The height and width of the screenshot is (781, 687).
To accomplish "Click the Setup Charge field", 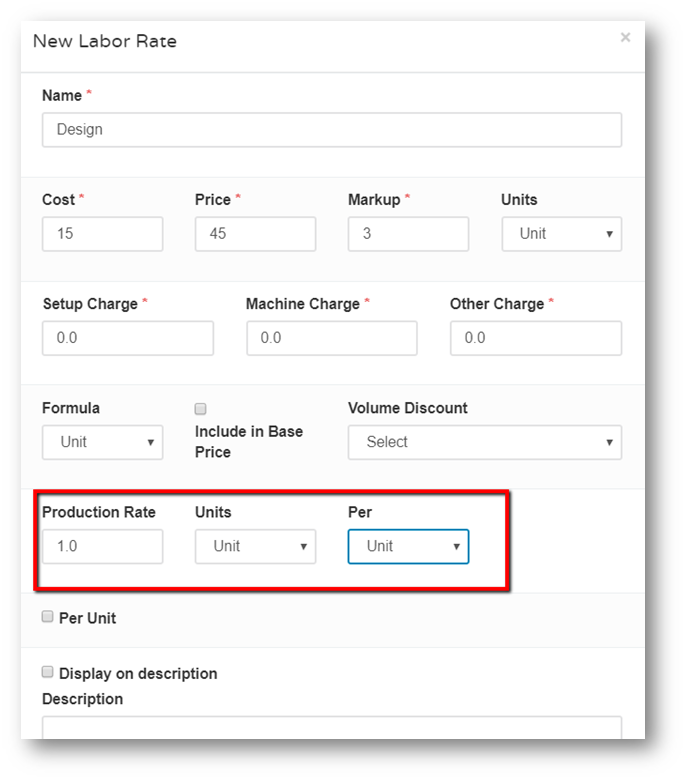I will click(x=128, y=338).
